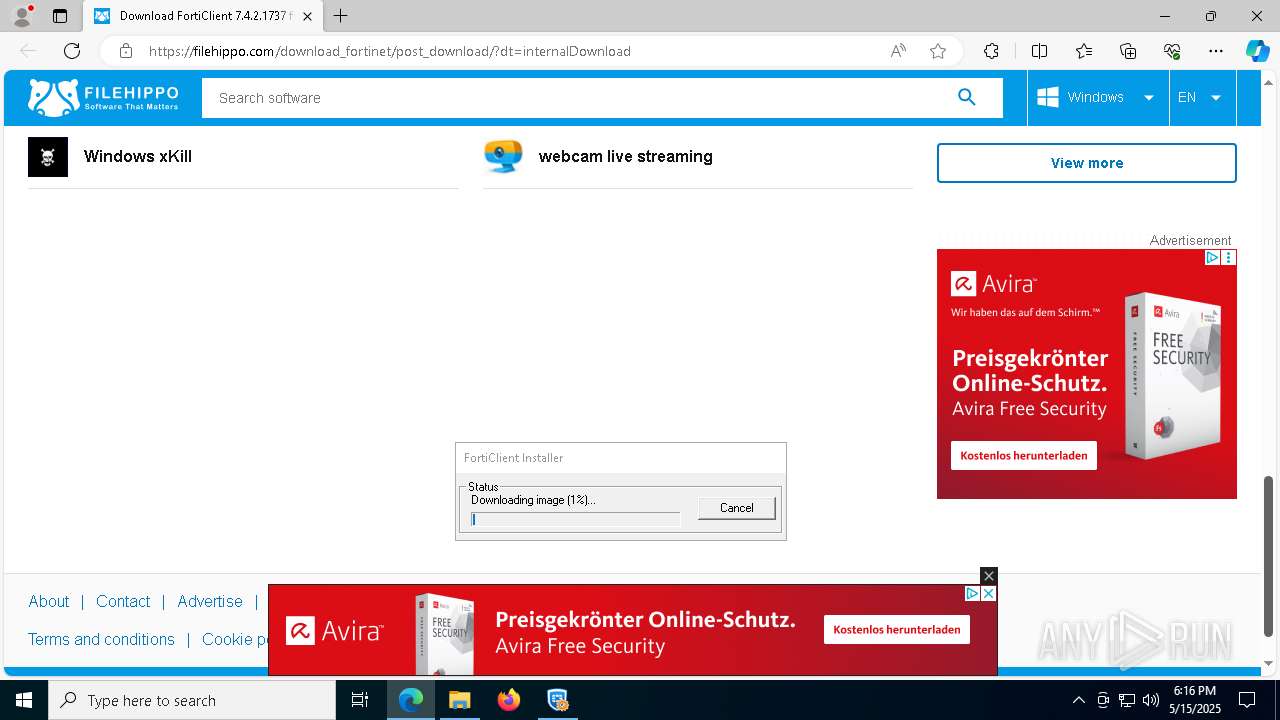Open the volume tray icon
The width and height of the screenshot is (1280, 720).
pyautogui.click(x=1151, y=700)
